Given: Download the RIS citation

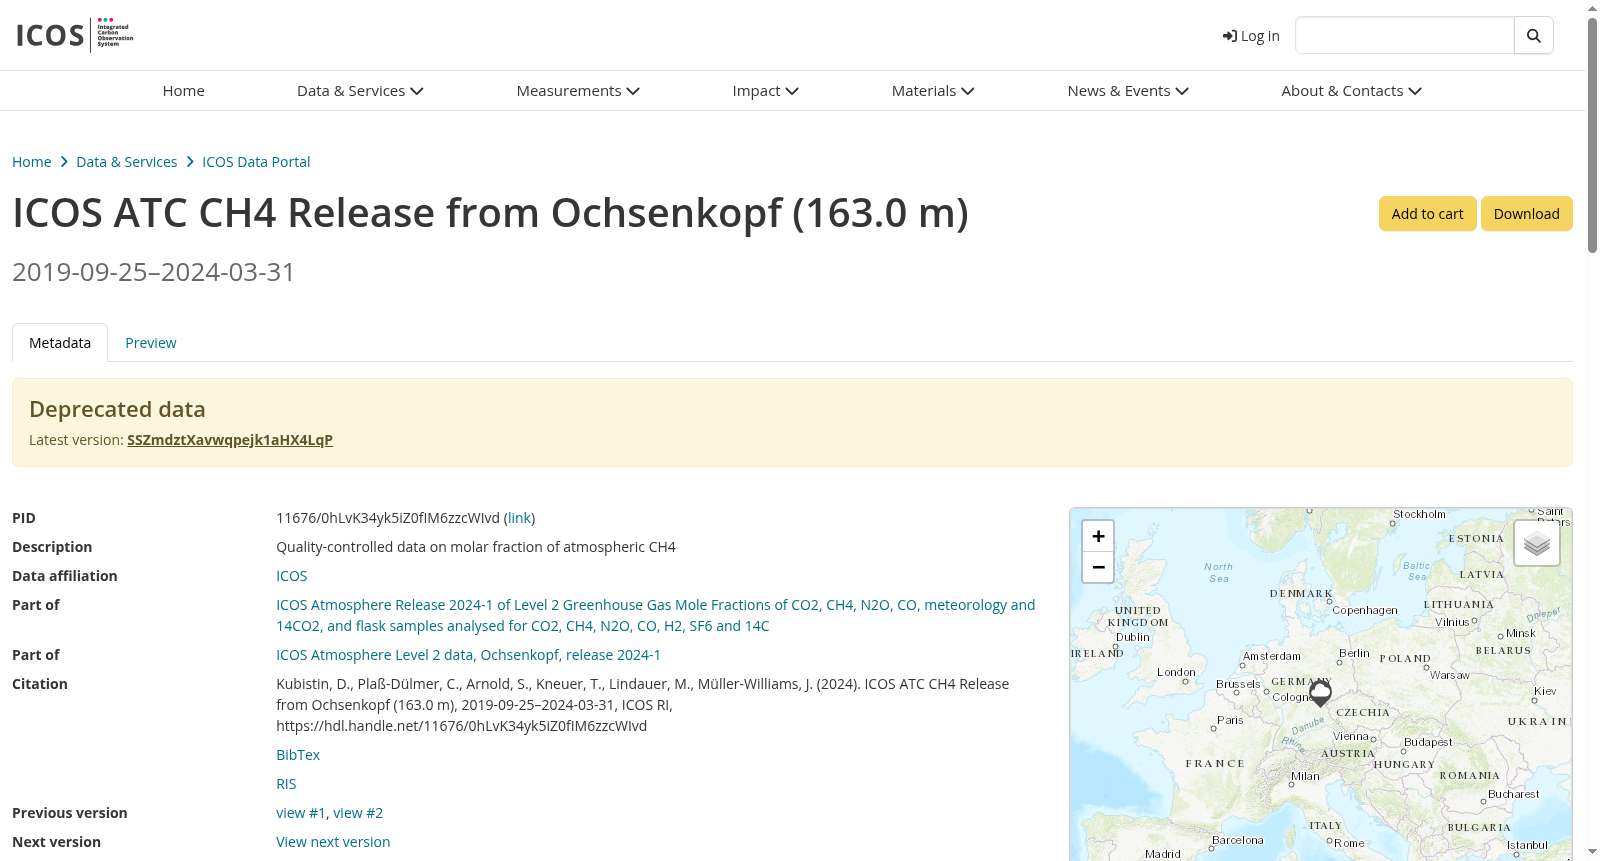Looking at the screenshot, I should tap(286, 784).
